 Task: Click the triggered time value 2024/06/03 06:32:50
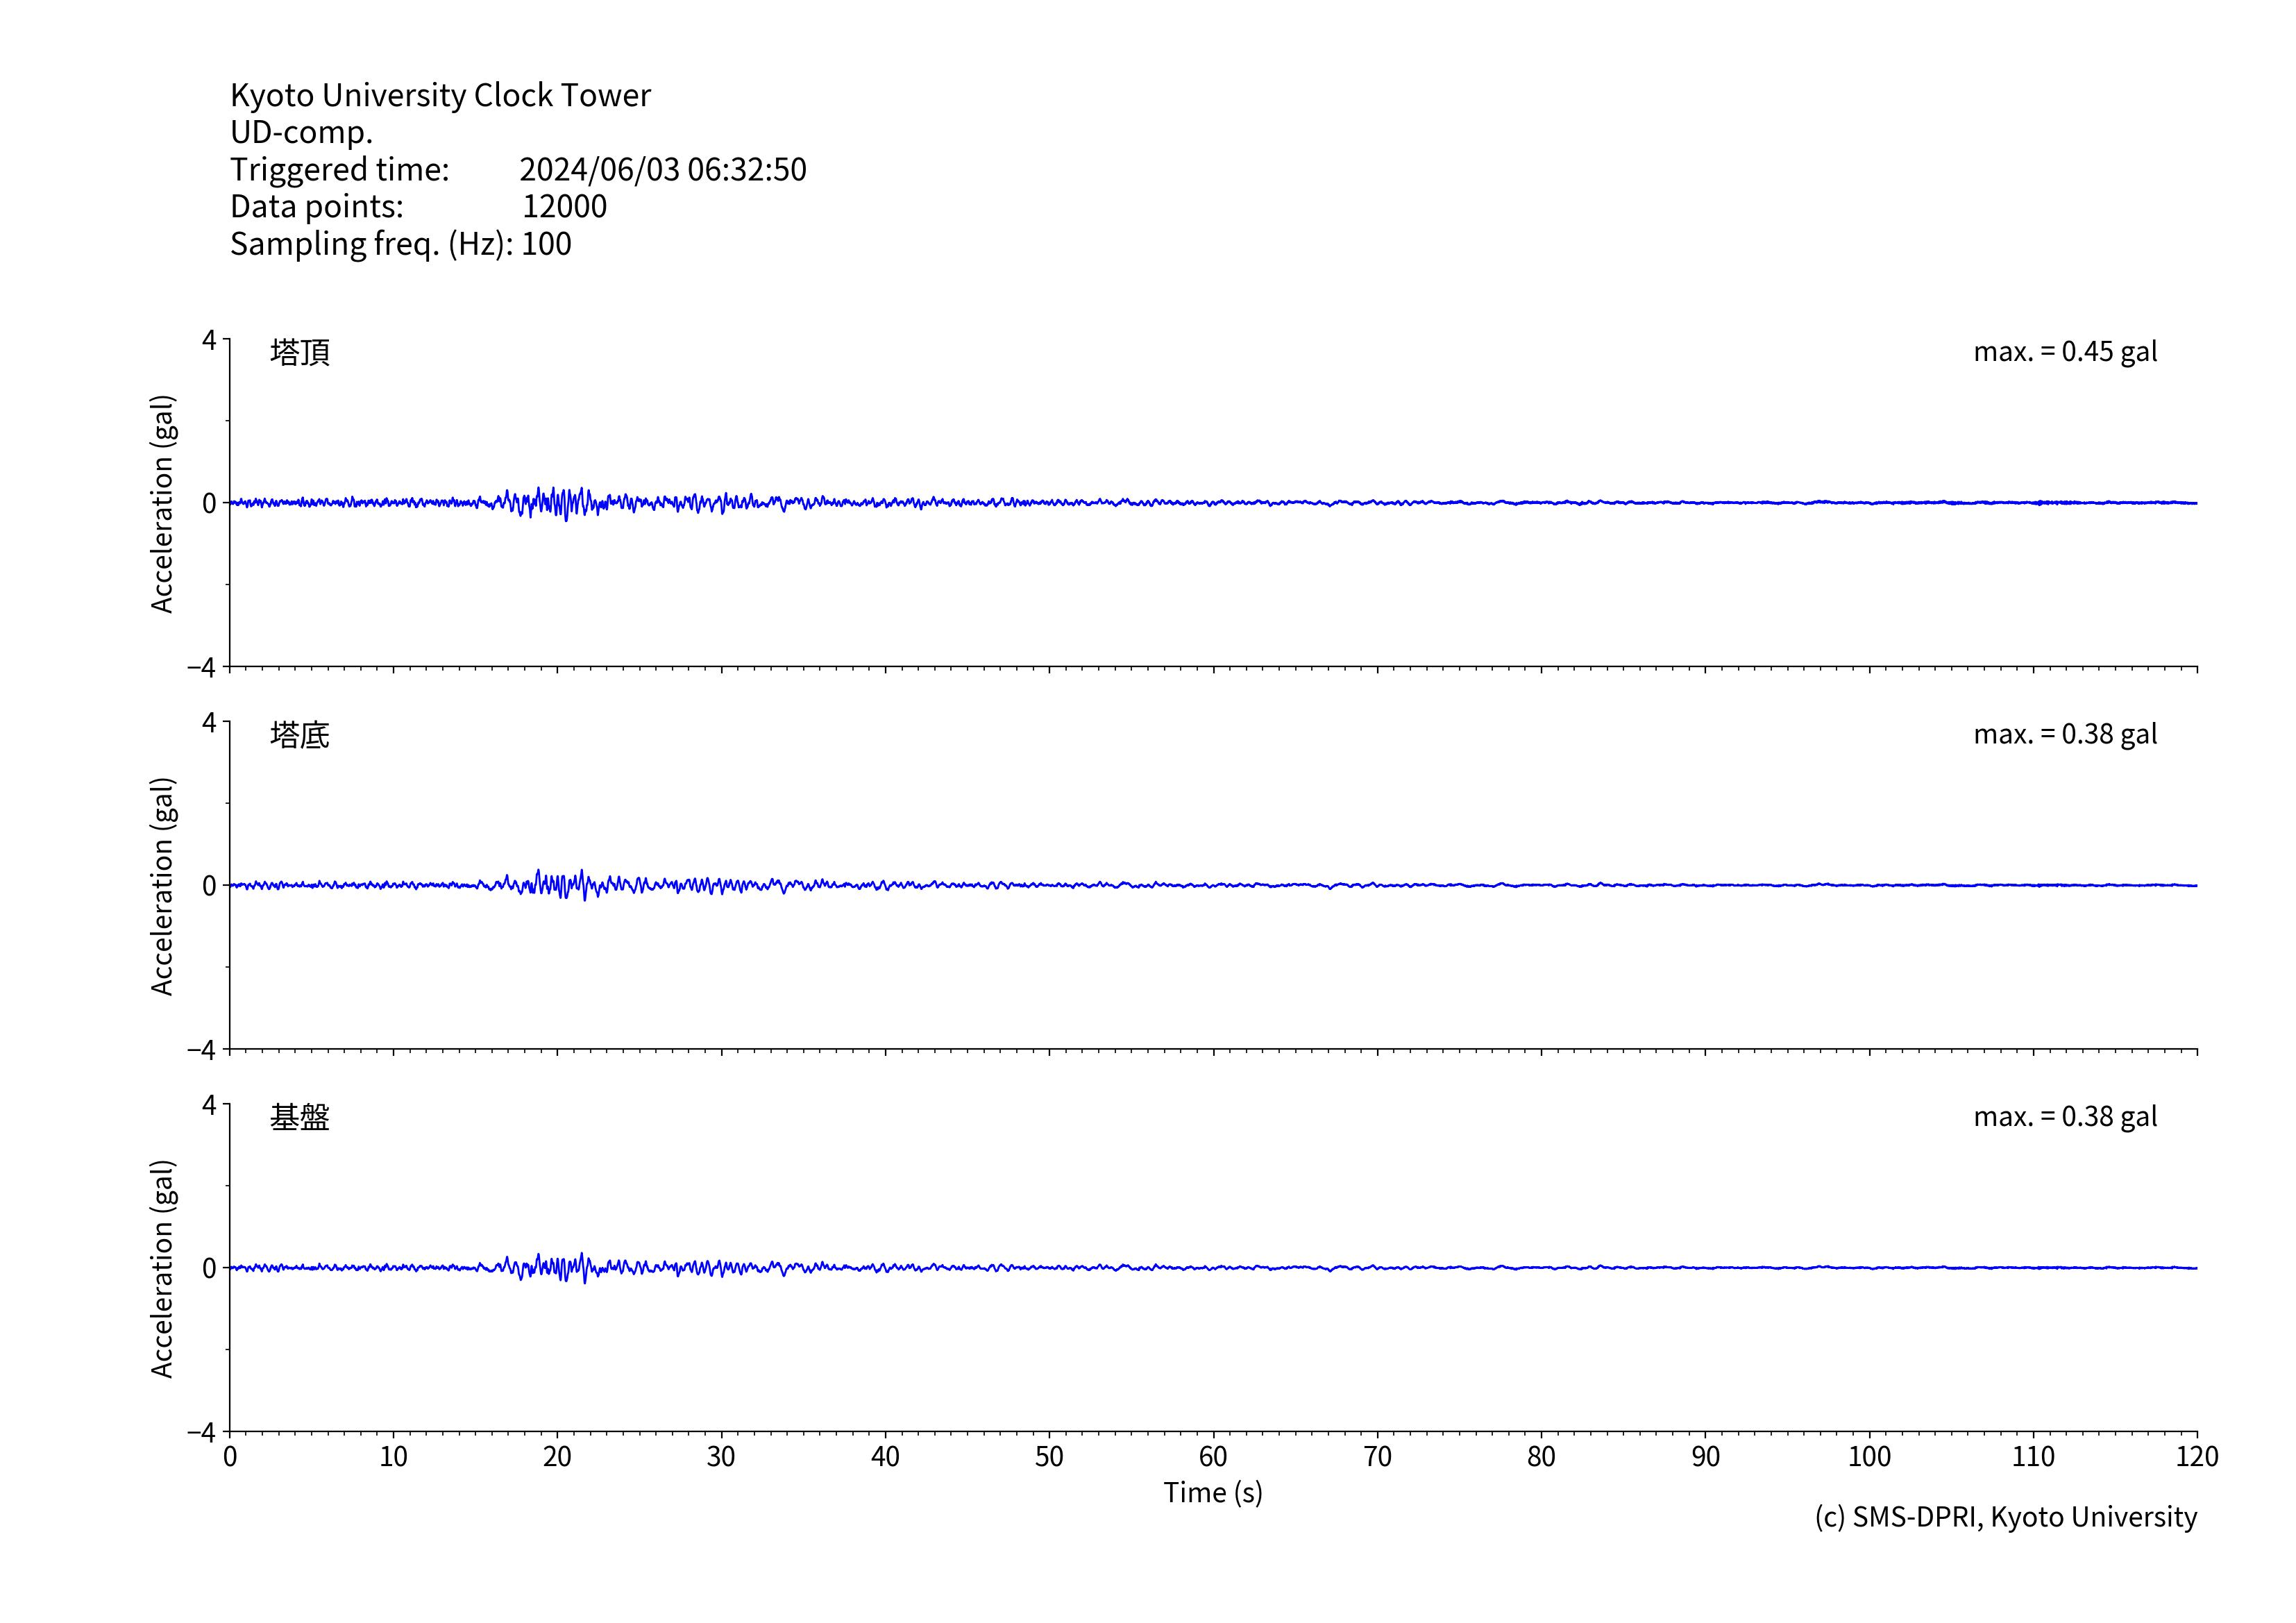(662, 169)
